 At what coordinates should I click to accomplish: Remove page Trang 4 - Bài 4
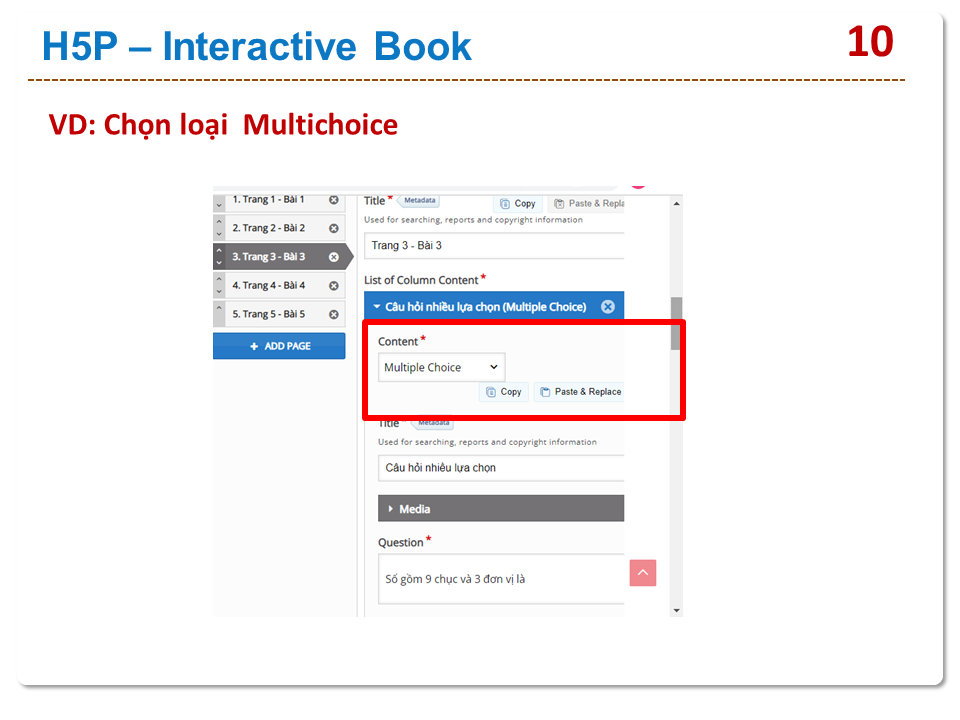(x=334, y=286)
